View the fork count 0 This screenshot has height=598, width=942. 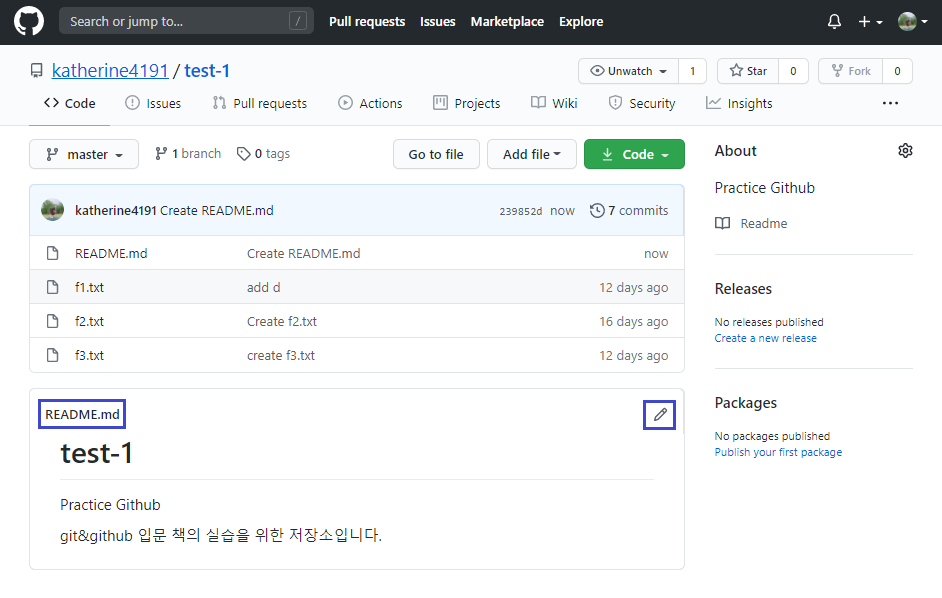897,71
